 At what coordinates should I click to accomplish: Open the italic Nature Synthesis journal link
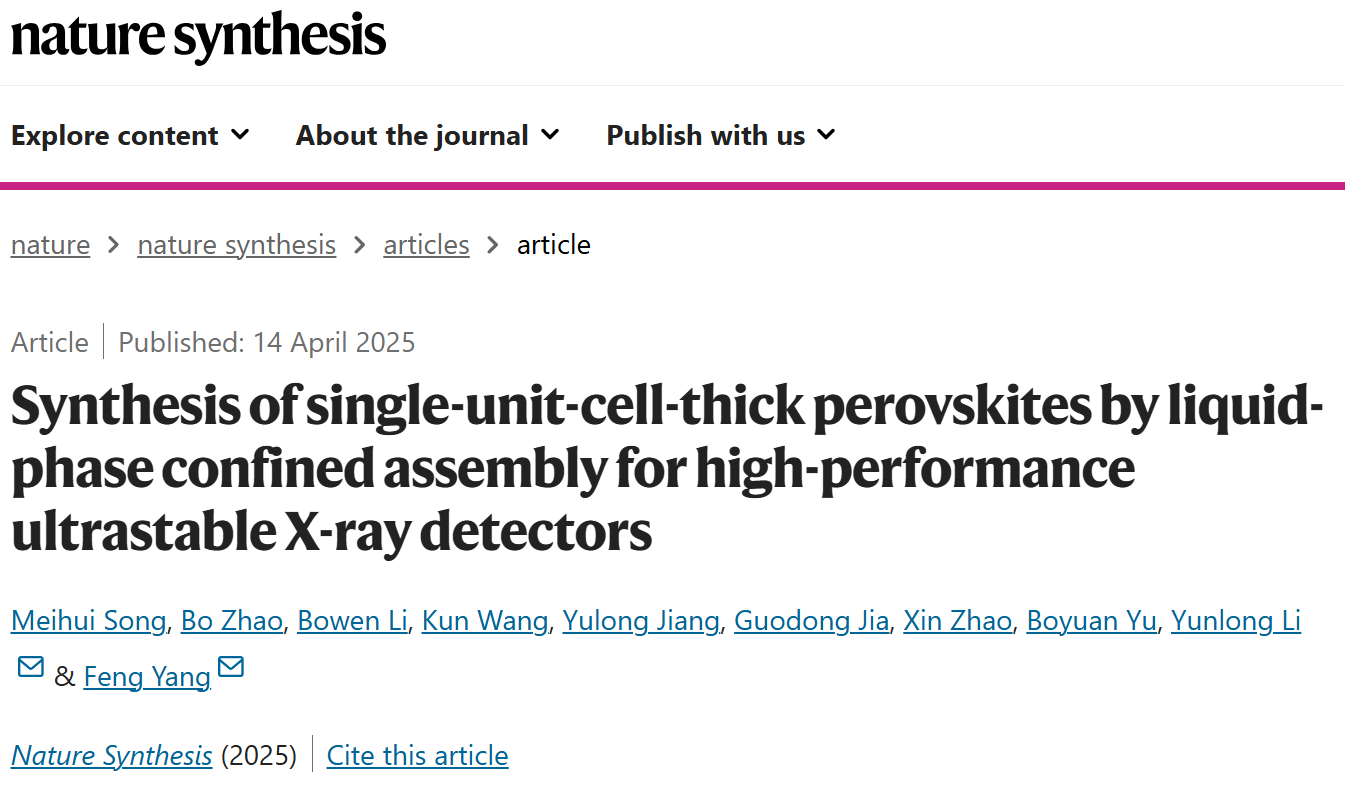click(x=112, y=755)
